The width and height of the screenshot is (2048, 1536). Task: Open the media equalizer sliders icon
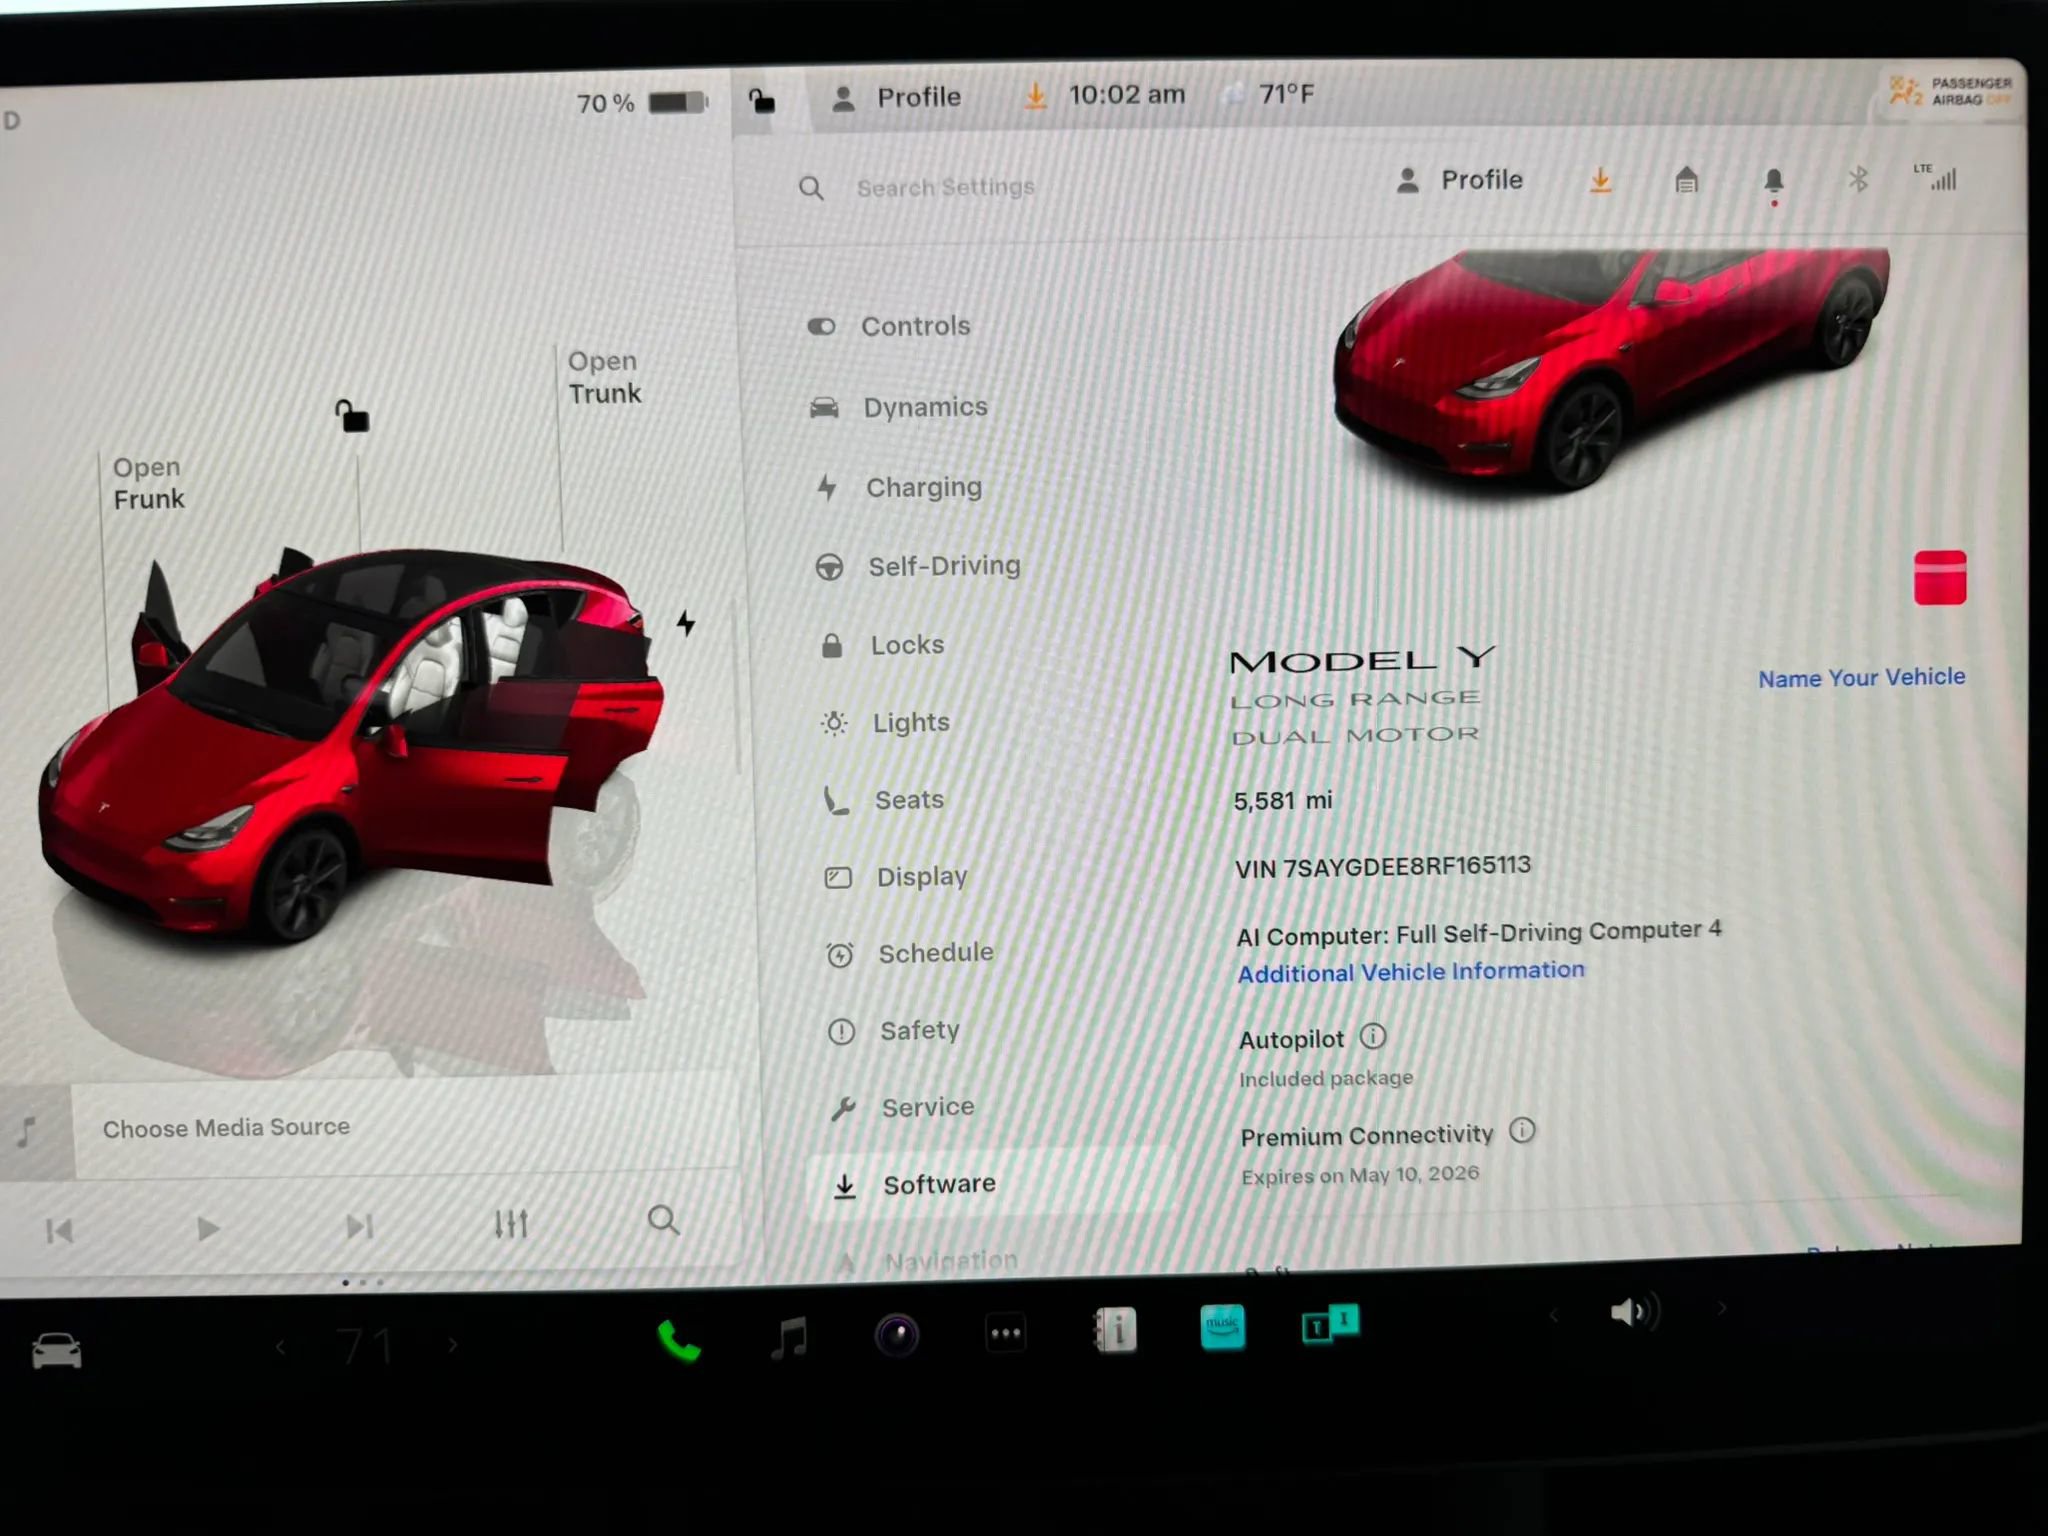[511, 1223]
